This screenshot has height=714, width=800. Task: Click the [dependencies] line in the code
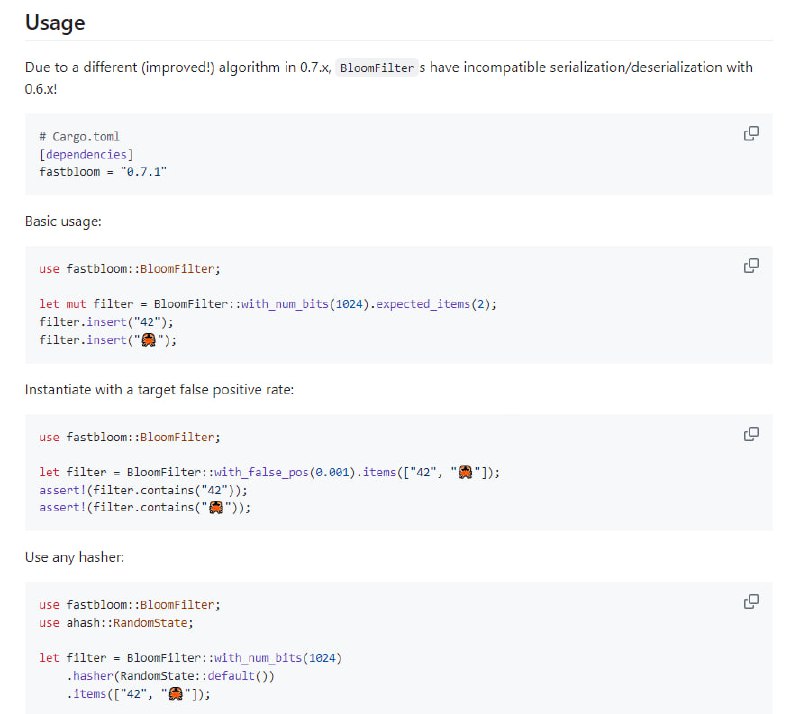coord(86,154)
